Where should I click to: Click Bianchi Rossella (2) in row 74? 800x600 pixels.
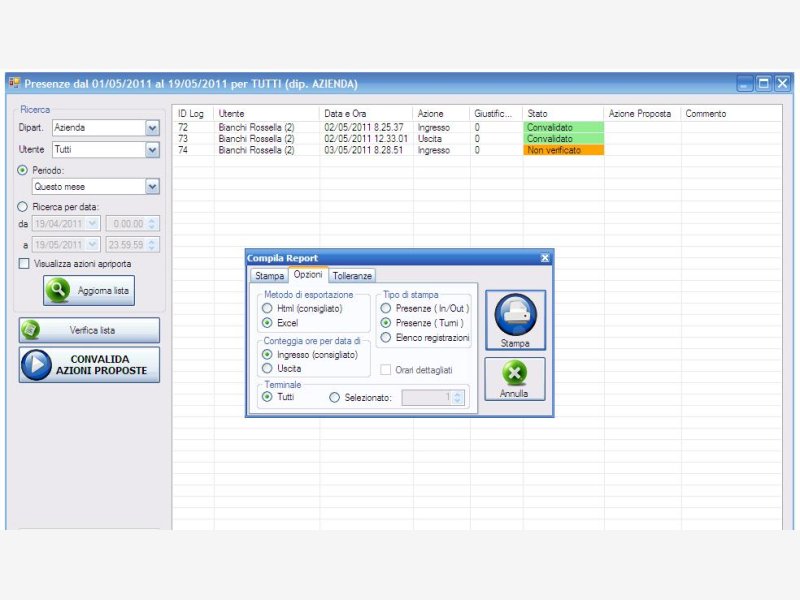click(256, 150)
